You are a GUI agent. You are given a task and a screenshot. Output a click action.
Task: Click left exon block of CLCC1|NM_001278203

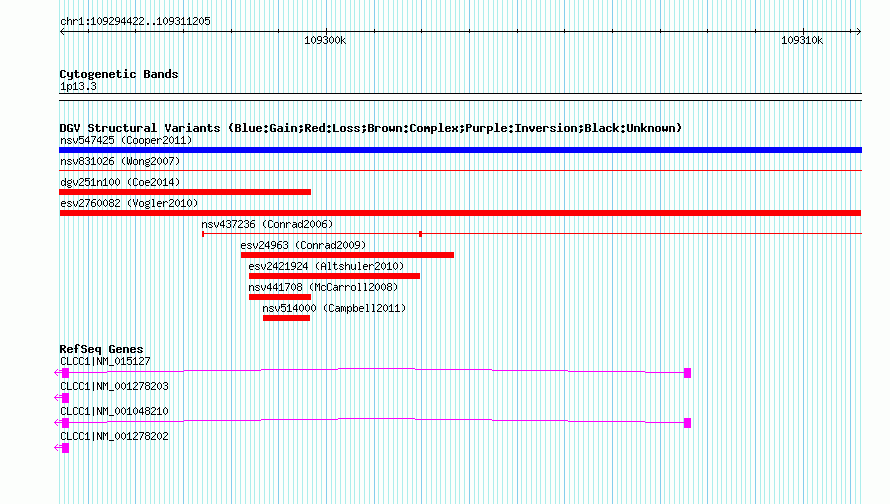(65, 398)
